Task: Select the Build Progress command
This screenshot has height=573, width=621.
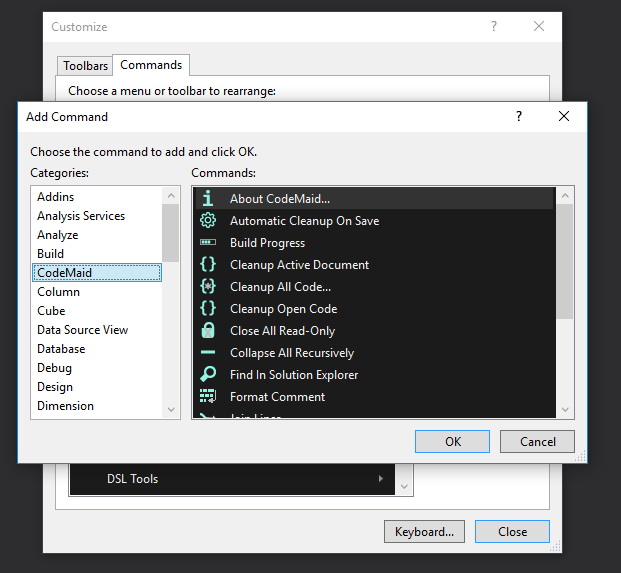Action: [x=374, y=242]
